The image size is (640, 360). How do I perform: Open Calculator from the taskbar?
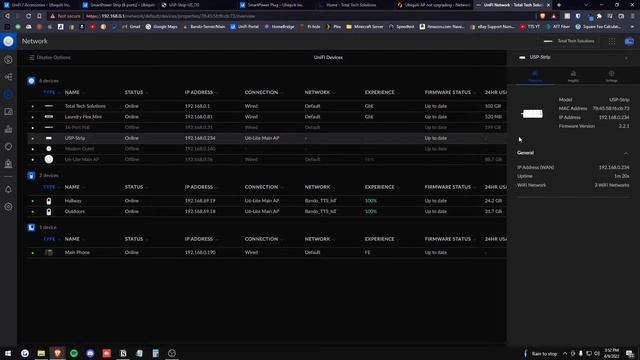(156, 353)
